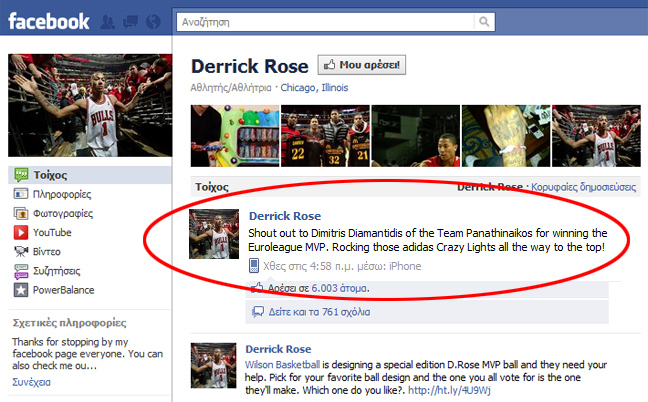Click the PowerBalance star icon in sidebar
Viewport: 648px width, 402px height.
(x=22, y=290)
